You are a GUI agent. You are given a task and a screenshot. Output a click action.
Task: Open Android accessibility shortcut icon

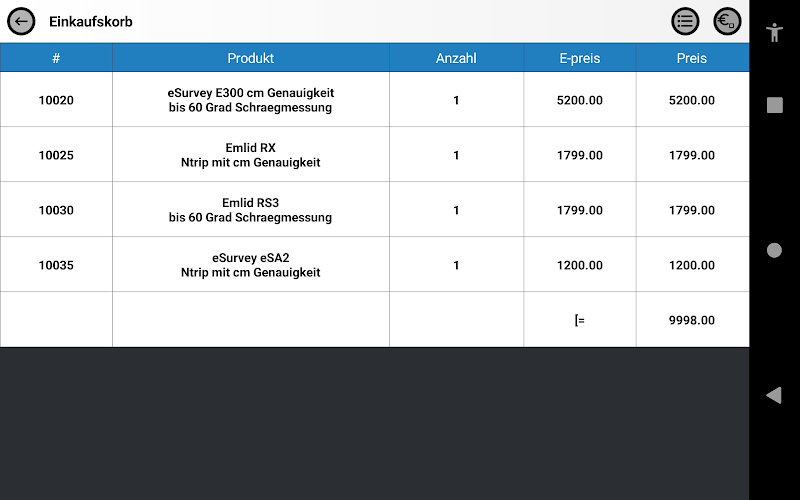click(774, 32)
